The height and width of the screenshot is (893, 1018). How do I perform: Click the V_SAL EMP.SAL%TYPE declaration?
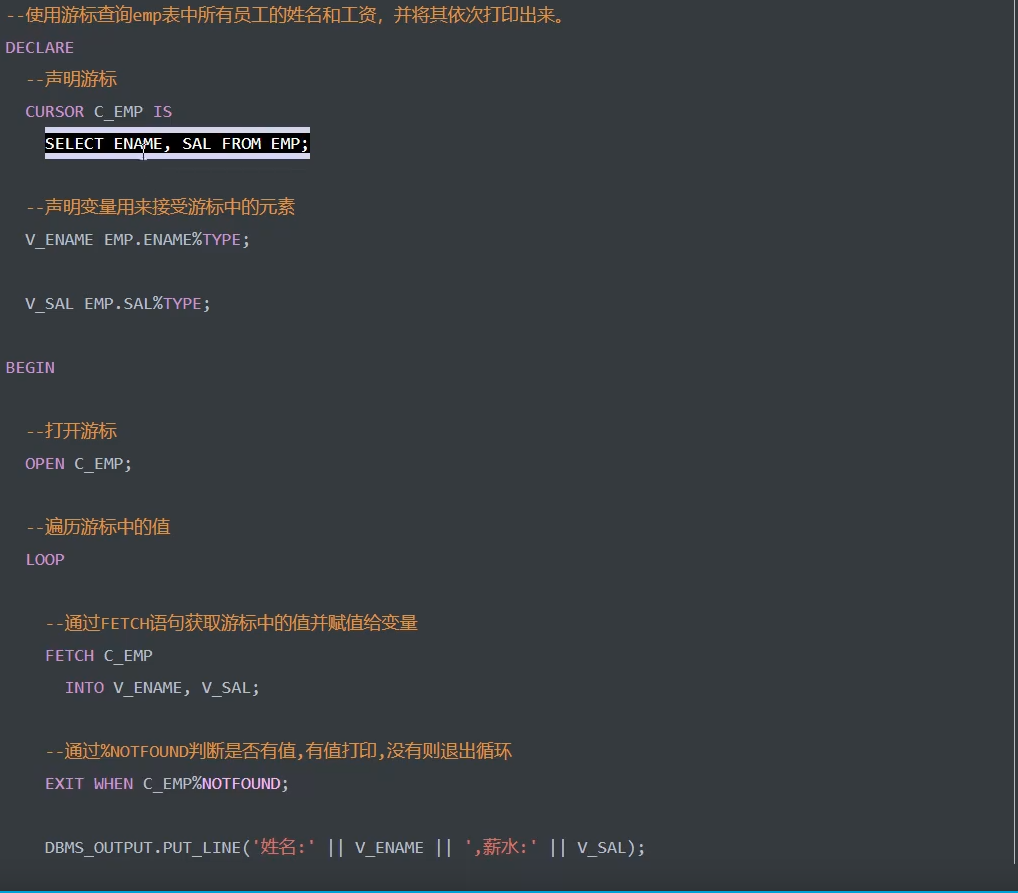pyautogui.click(x=118, y=304)
